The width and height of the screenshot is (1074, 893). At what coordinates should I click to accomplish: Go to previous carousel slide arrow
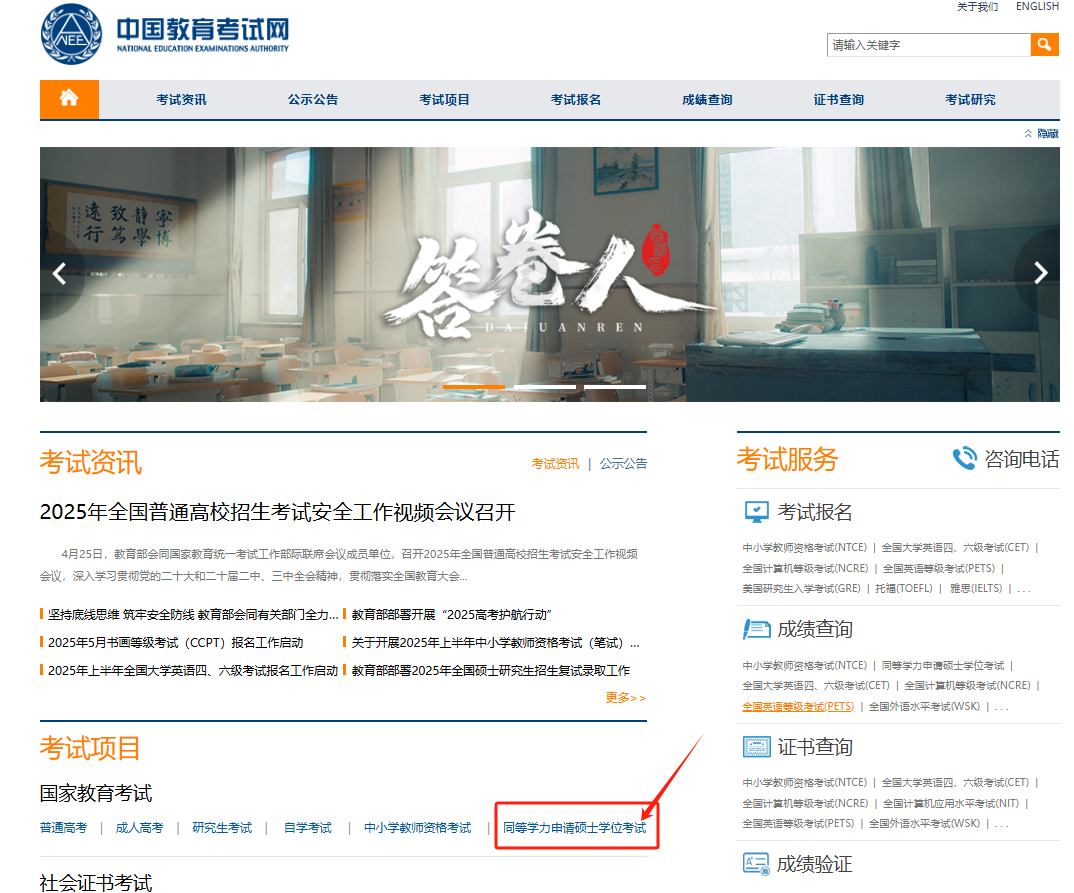point(60,273)
